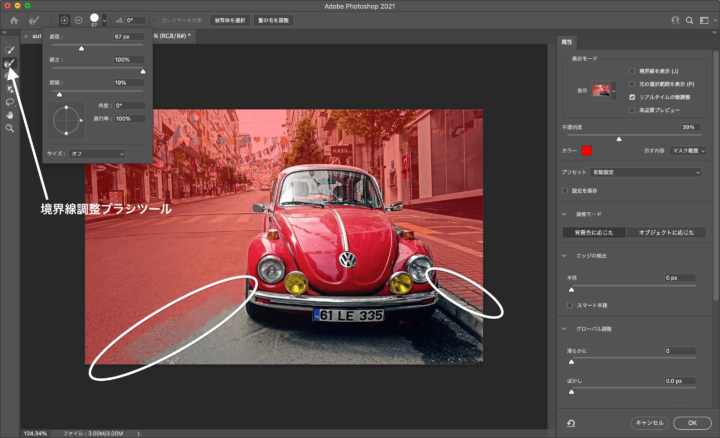Collapse the properties panel double-arrow
720x438 pixels.
click(x=714, y=32)
